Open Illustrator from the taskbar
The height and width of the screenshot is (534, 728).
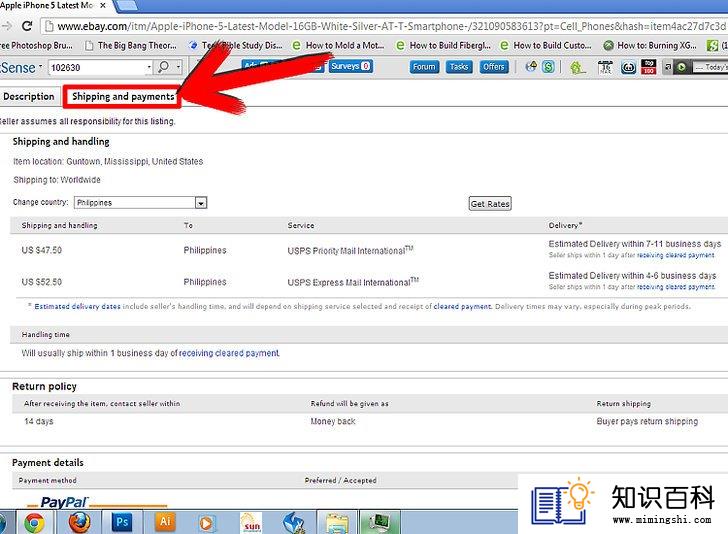(x=165, y=522)
